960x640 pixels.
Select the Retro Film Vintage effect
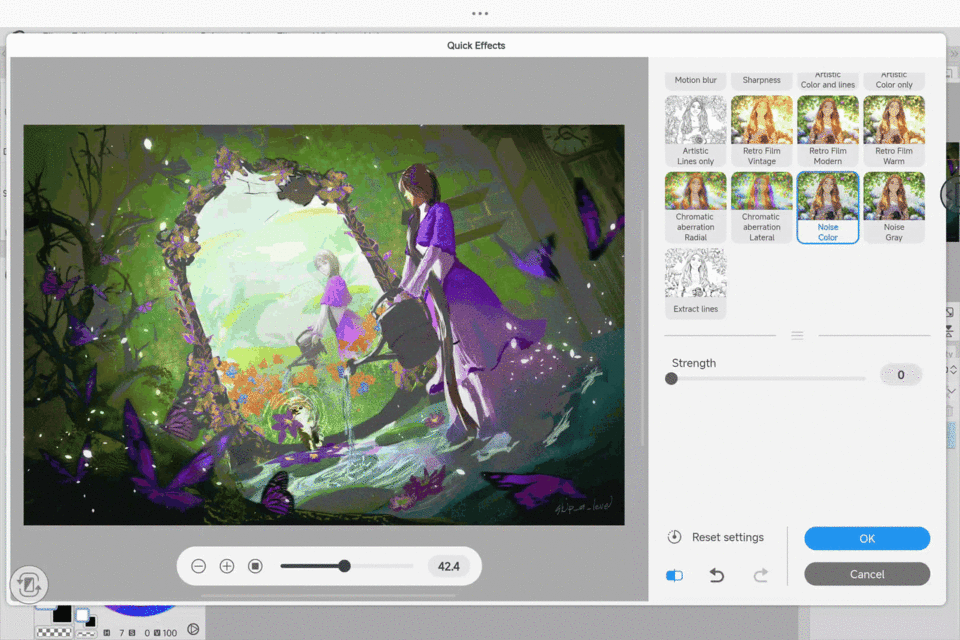(x=761, y=130)
